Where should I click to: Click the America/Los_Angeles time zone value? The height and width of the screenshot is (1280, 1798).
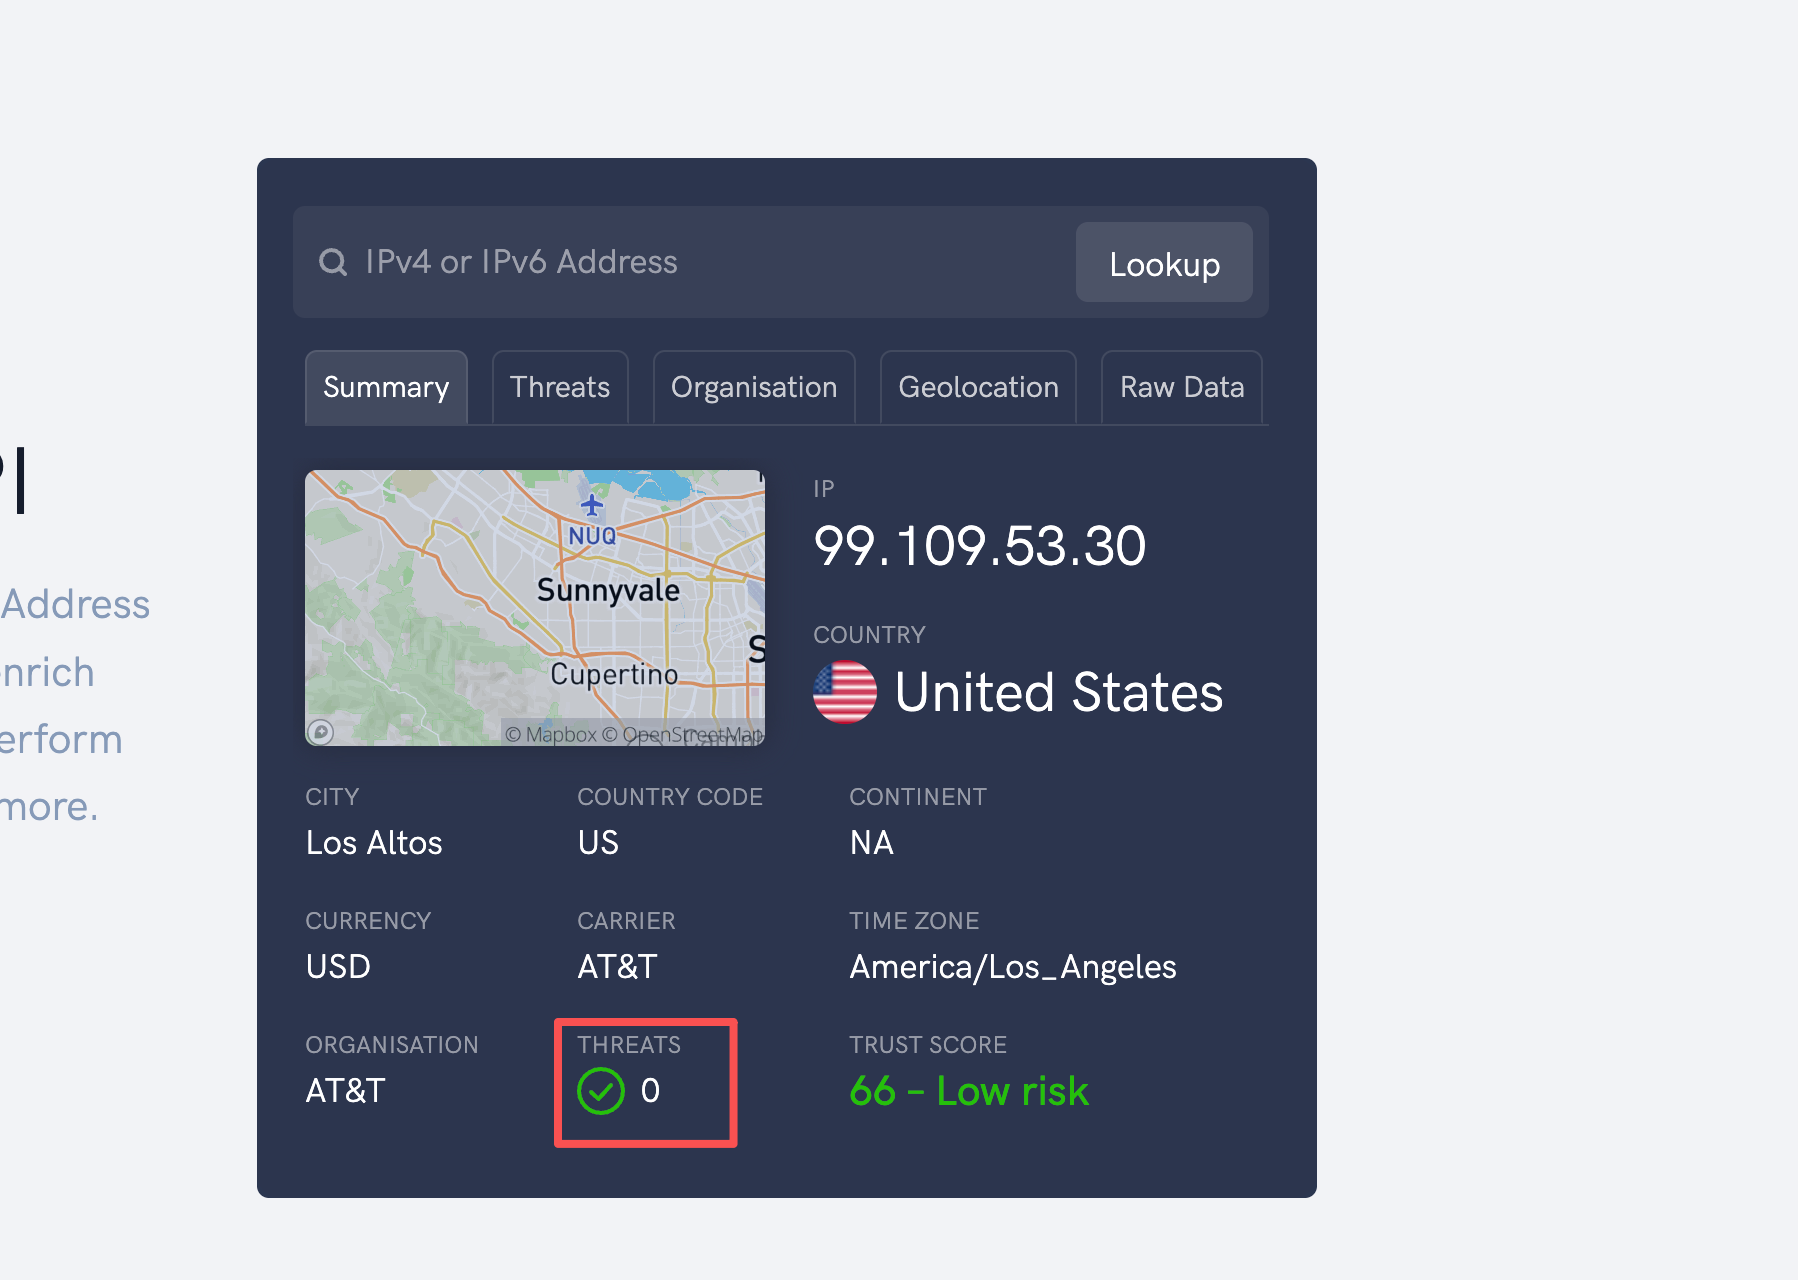[x=1013, y=967]
